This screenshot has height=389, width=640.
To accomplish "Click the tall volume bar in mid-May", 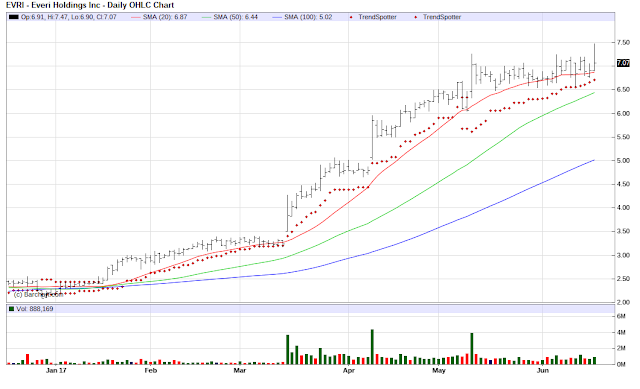I will tap(472, 349).
